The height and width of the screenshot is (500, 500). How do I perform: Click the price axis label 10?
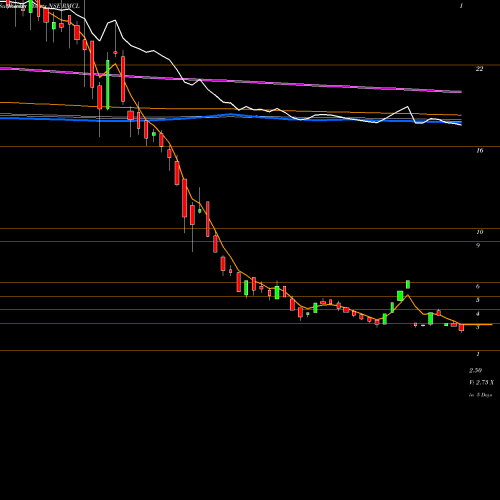(x=479, y=232)
